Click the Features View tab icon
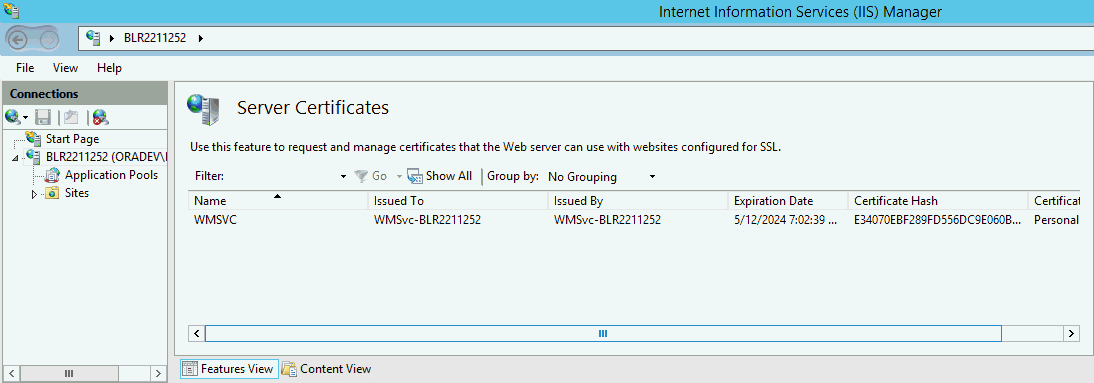Screen dimensions: 1094x383 tap(190, 369)
